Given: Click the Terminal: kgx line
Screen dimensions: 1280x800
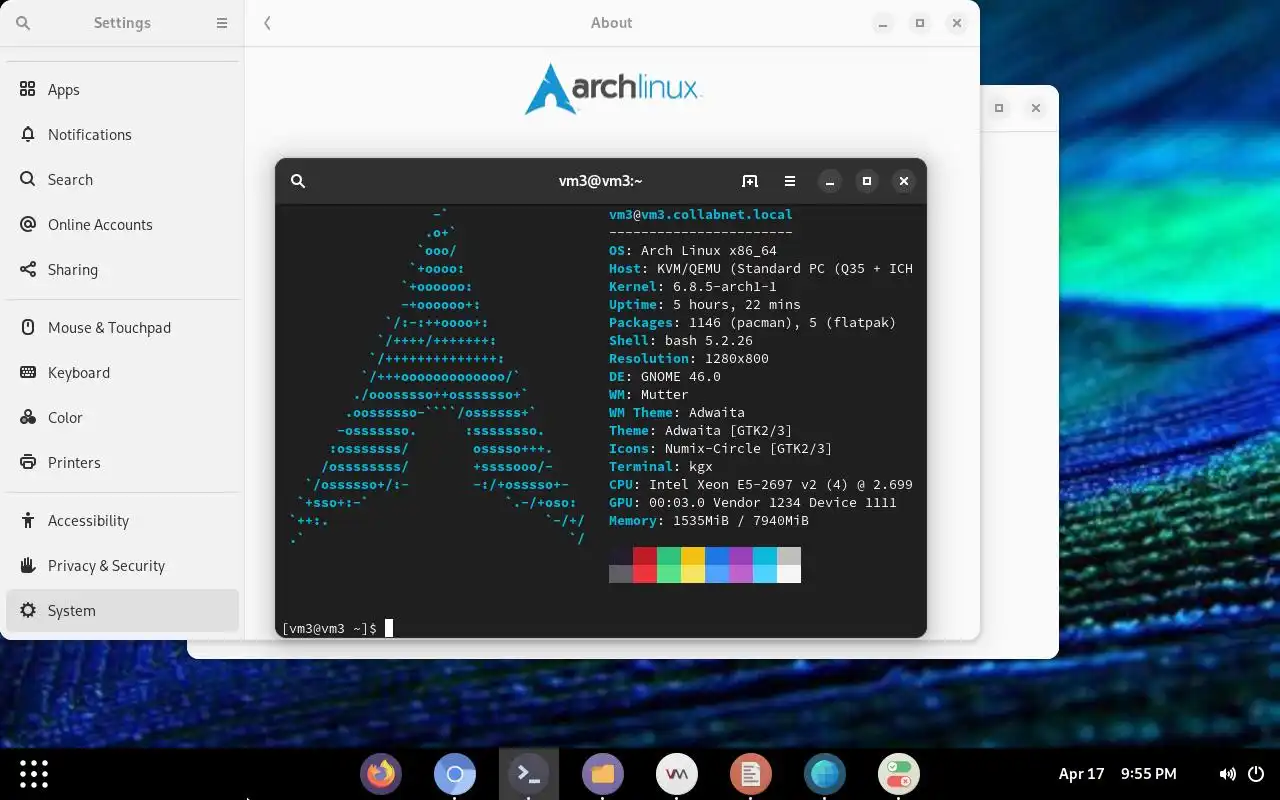Looking at the screenshot, I should [x=660, y=466].
